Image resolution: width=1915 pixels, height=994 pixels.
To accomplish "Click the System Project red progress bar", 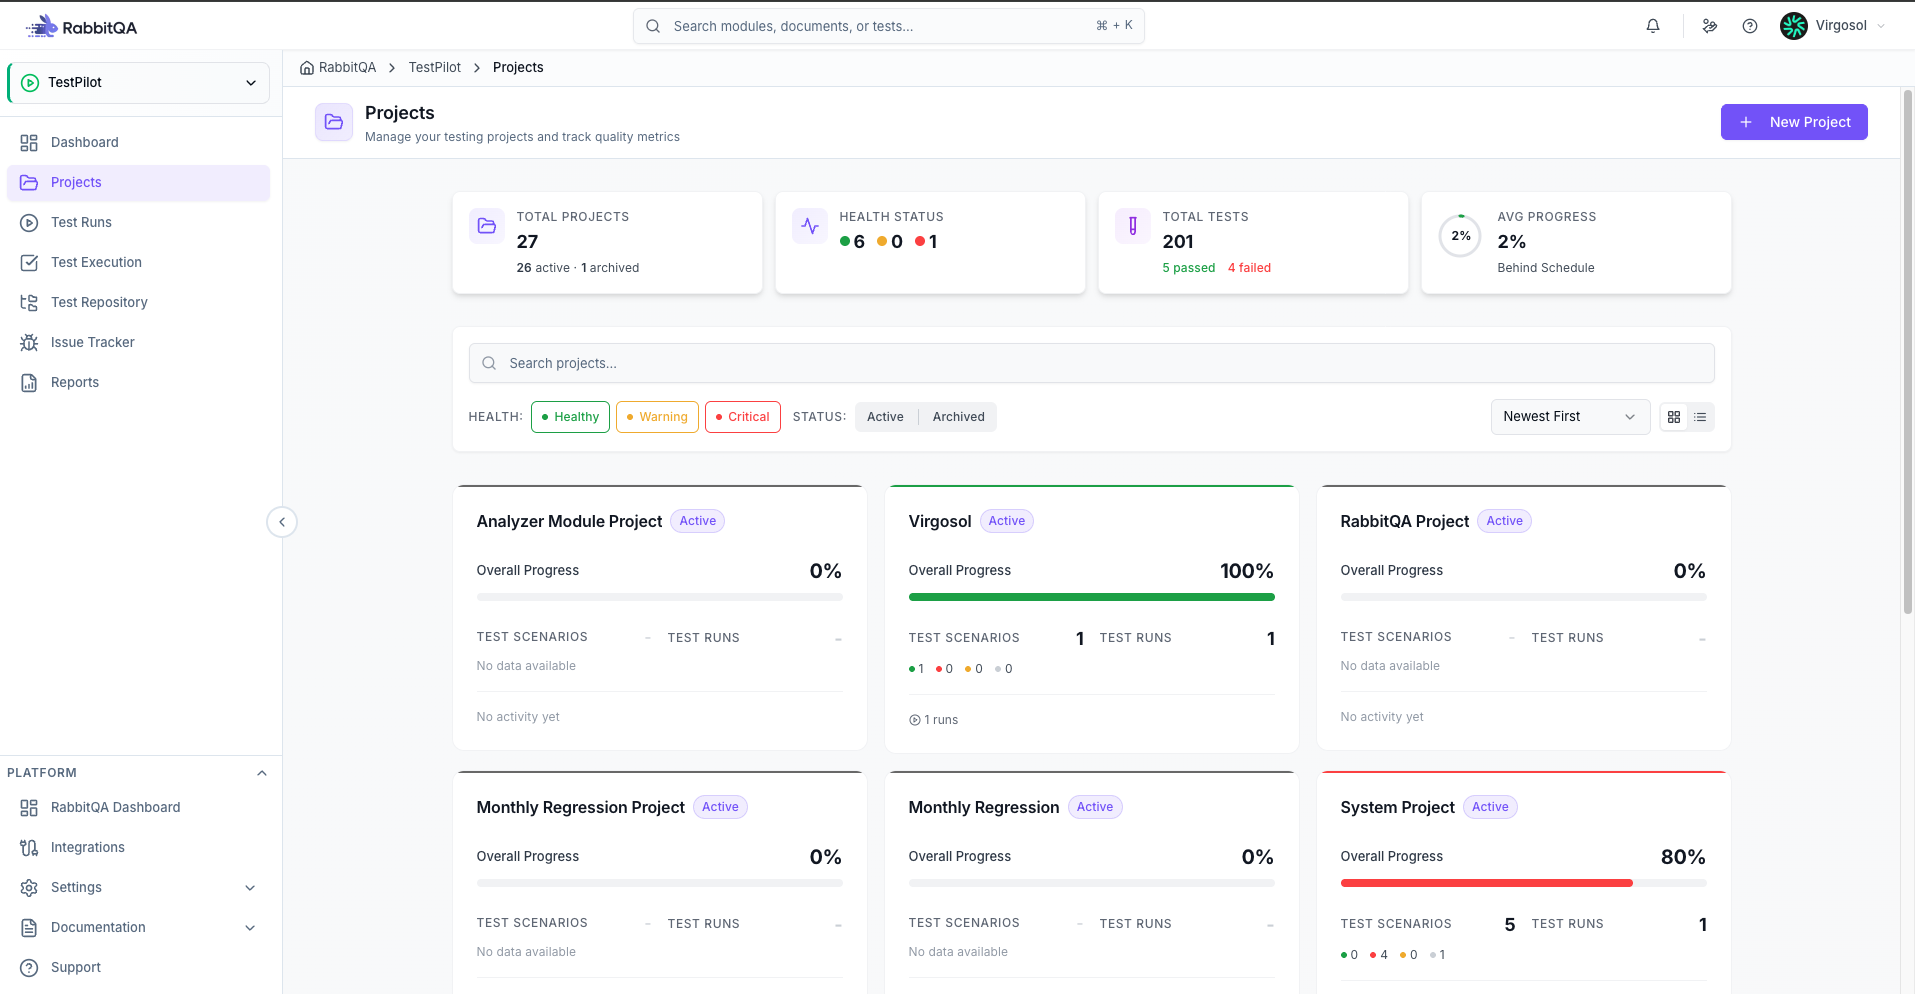I will pyautogui.click(x=1487, y=883).
